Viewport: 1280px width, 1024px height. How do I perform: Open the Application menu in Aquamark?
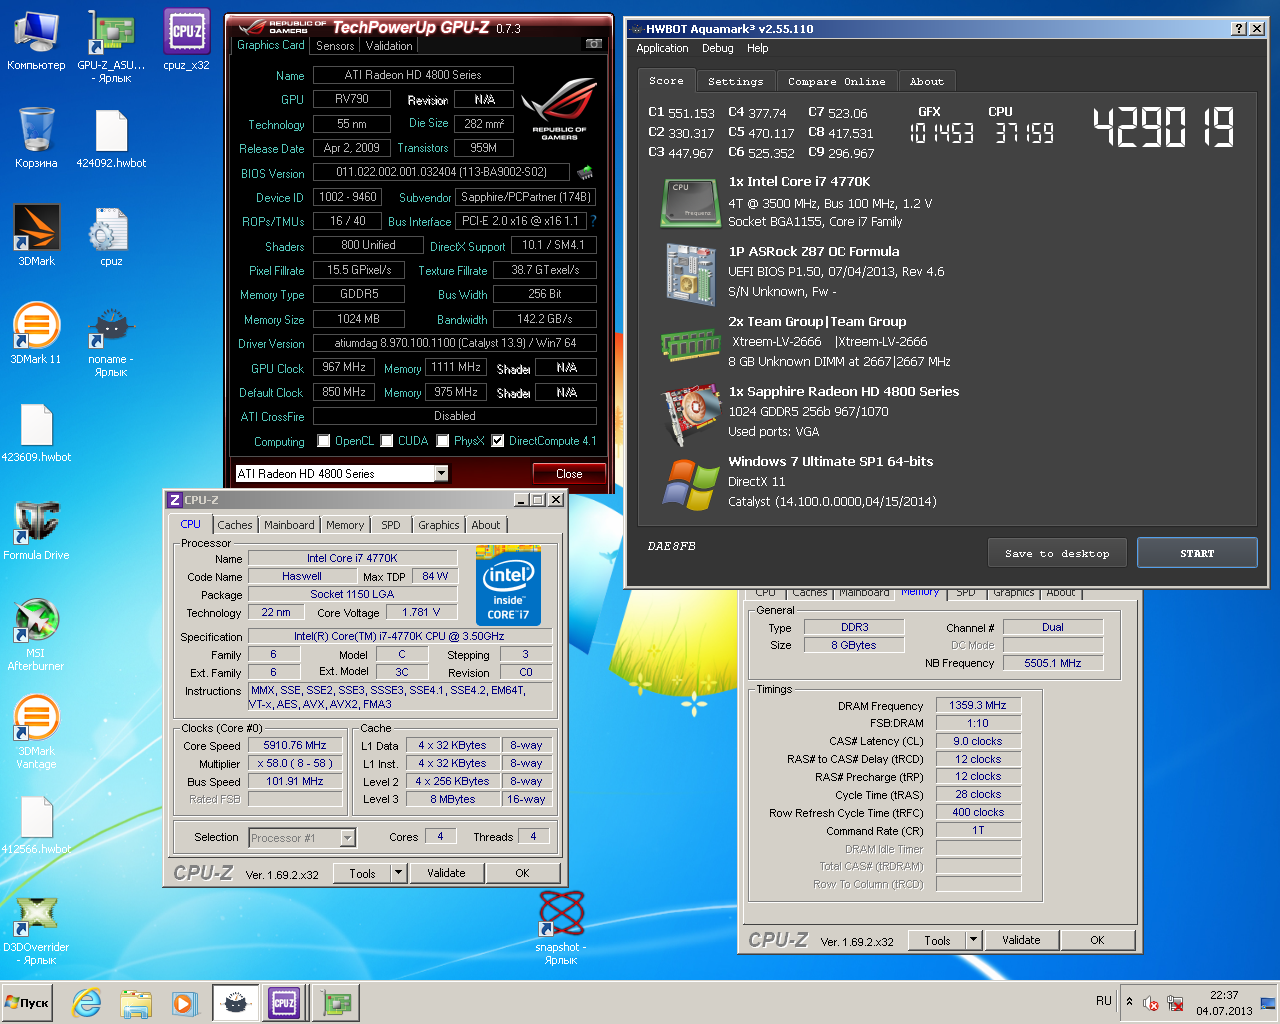click(x=662, y=48)
